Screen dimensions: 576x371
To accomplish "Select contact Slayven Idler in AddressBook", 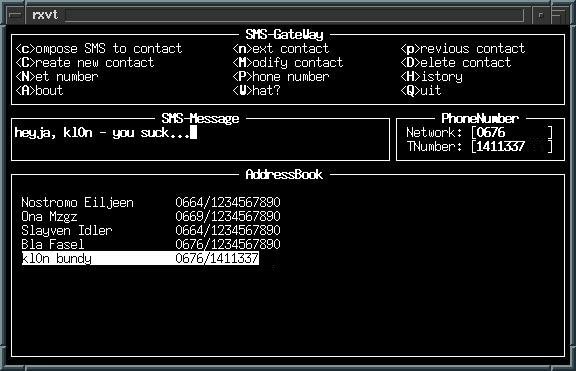I will click(x=151, y=230).
